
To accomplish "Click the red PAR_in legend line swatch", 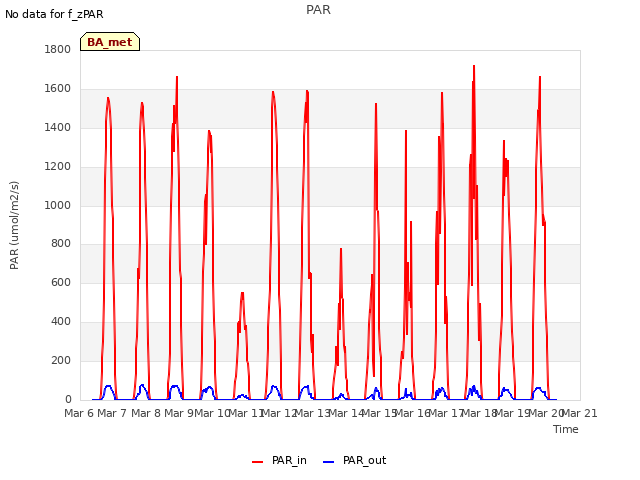I will click(258, 462).
